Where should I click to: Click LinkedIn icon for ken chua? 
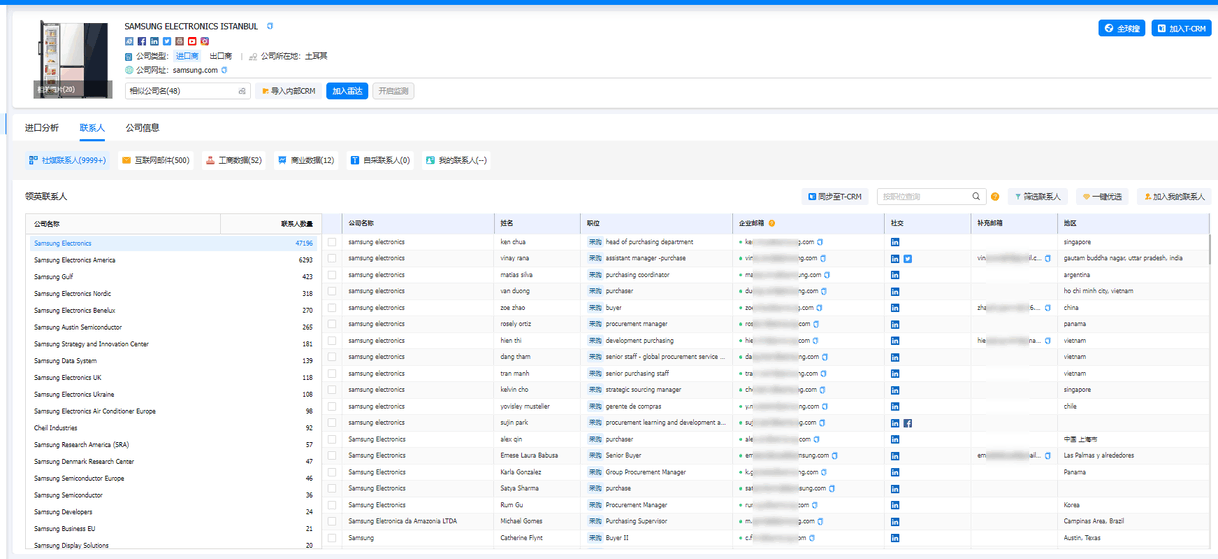click(x=895, y=242)
